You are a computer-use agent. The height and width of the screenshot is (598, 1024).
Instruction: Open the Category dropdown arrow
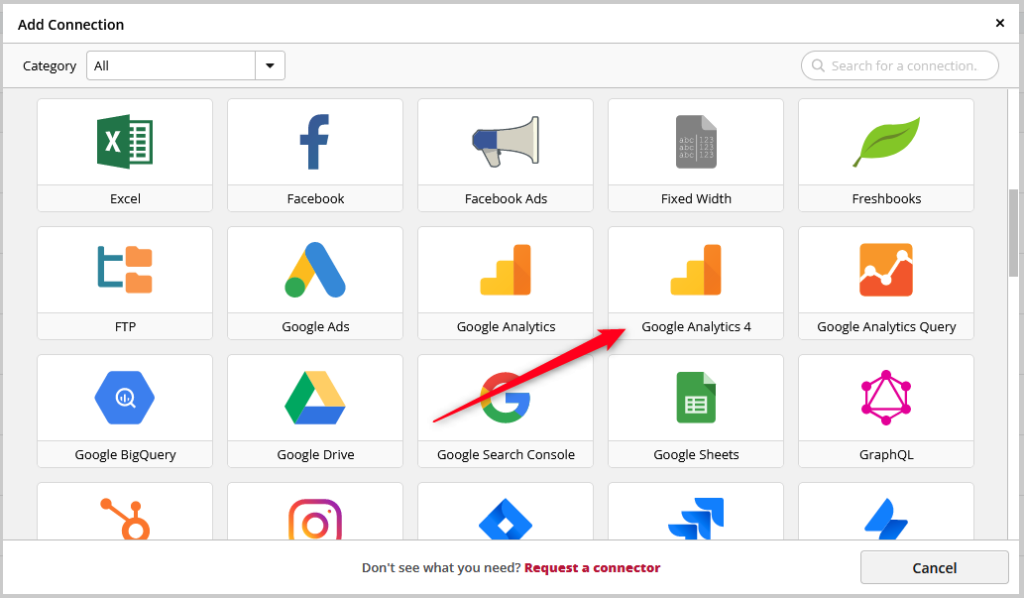tap(270, 65)
